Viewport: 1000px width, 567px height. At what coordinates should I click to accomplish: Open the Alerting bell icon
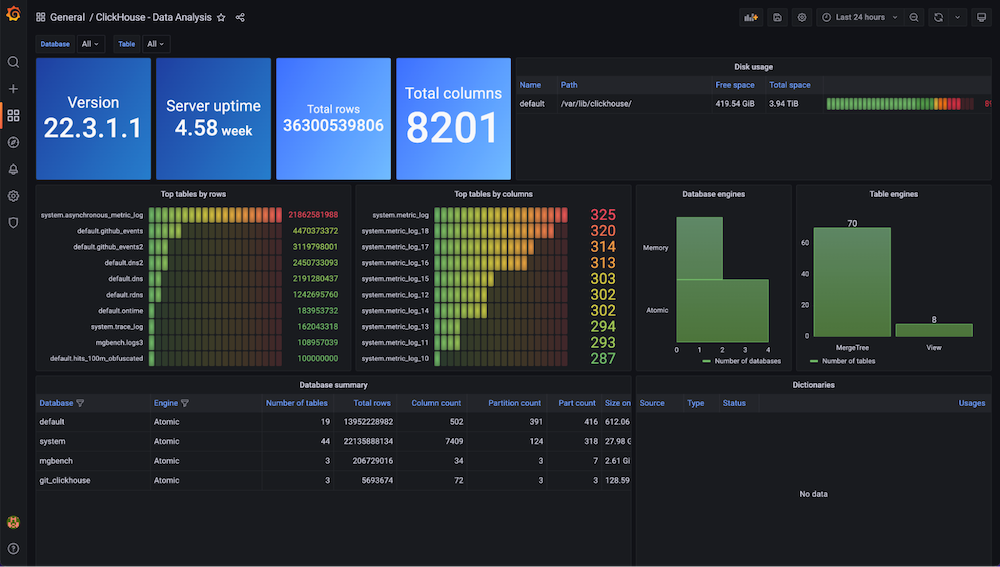(13, 169)
